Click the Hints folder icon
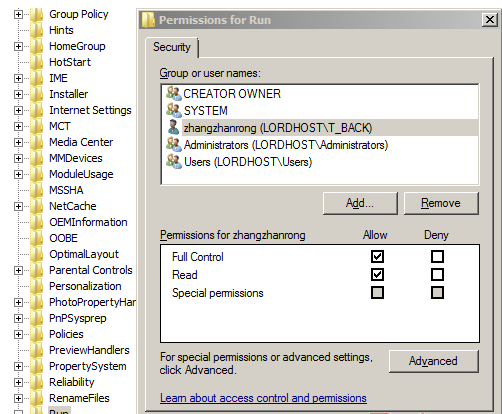 36,30
